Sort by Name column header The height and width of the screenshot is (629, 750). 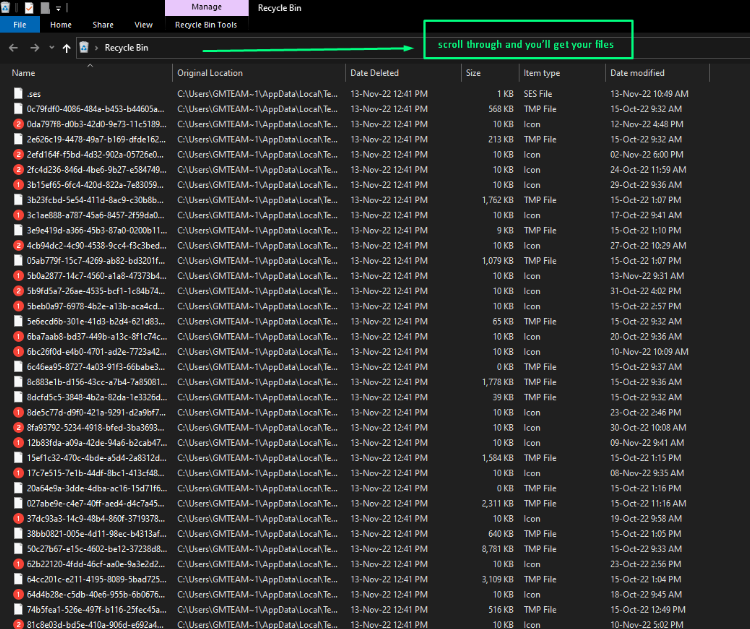tap(23, 73)
